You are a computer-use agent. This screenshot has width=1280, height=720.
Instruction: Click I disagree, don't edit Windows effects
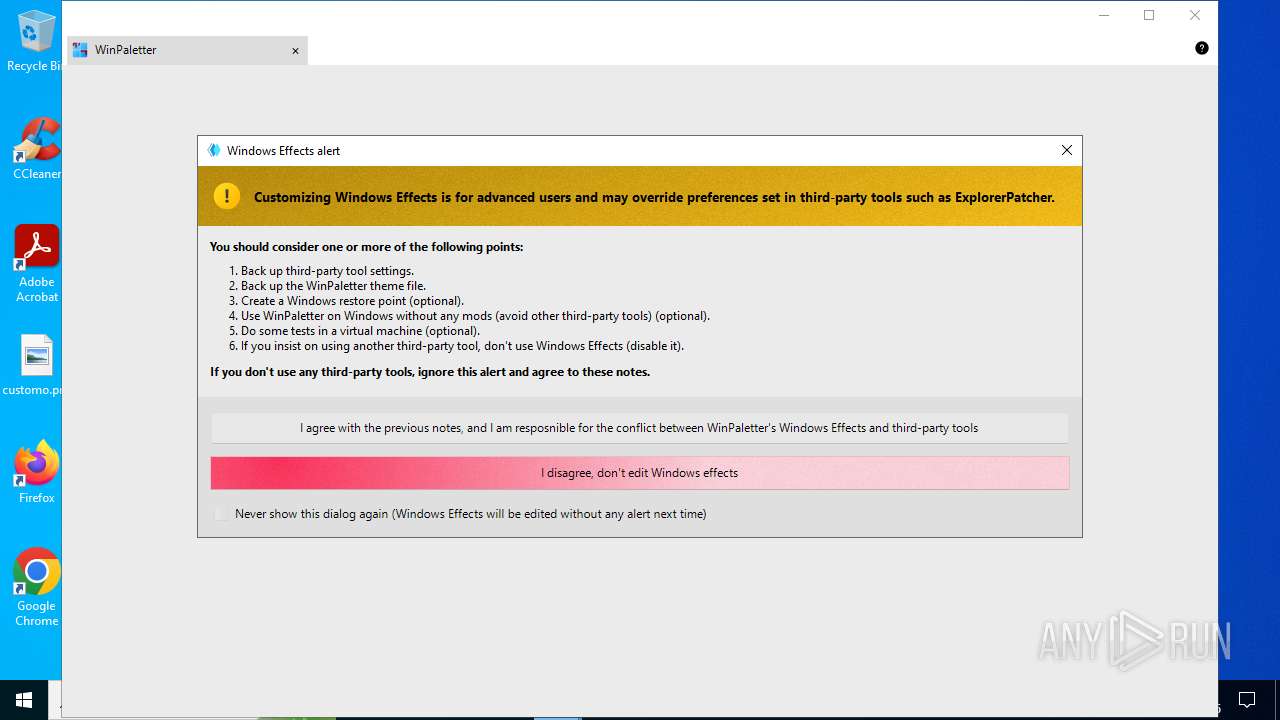click(x=639, y=473)
